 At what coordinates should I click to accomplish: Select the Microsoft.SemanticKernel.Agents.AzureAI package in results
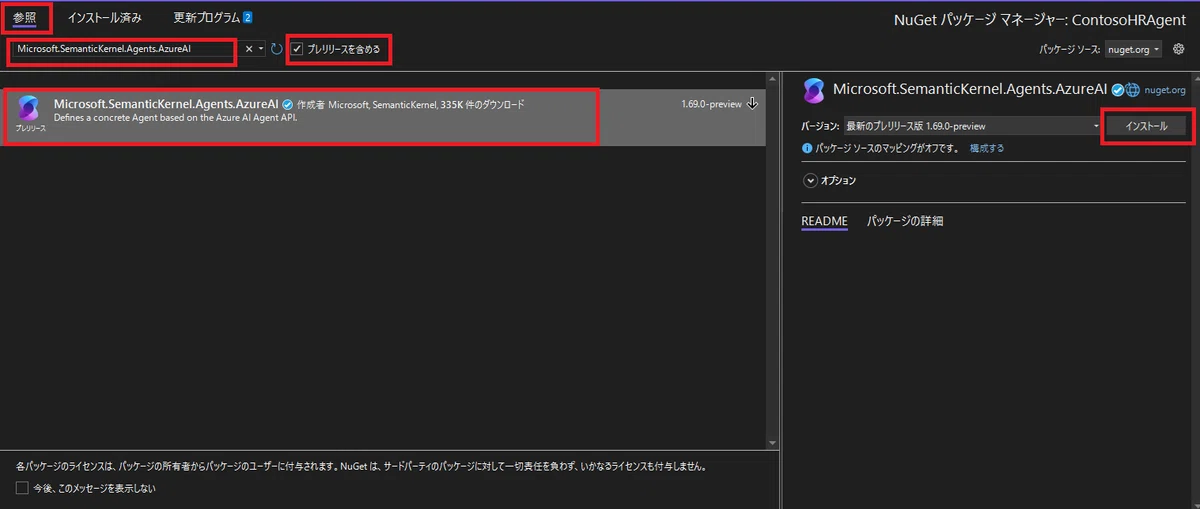click(x=384, y=118)
